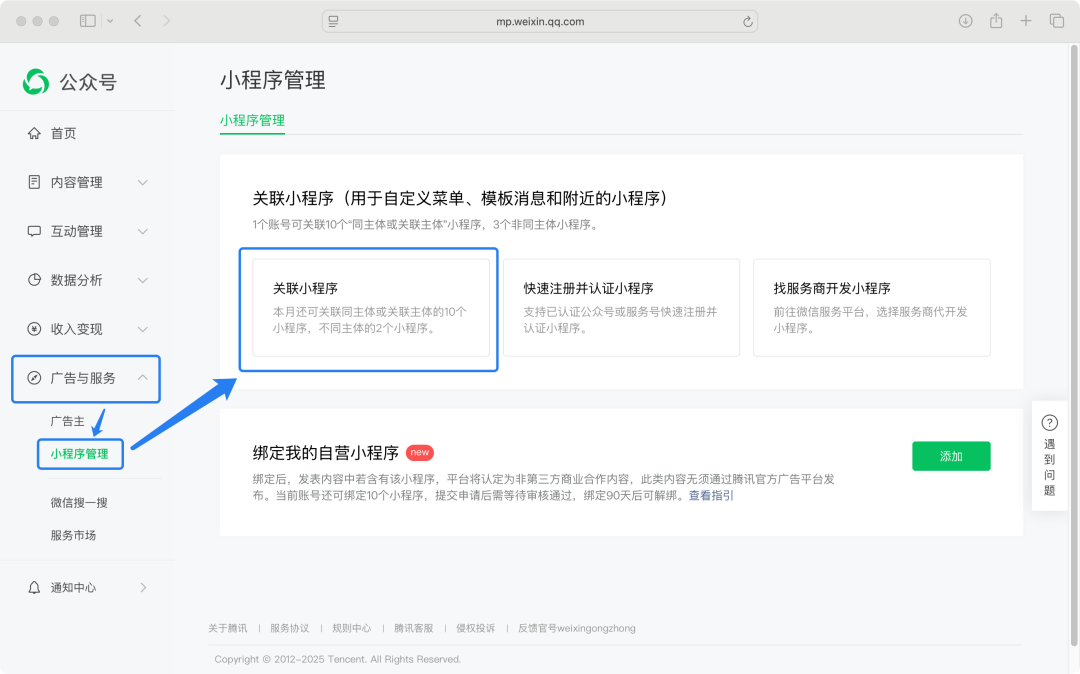This screenshot has width=1080, height=674.
Task: Switch to the 小程序管理 tab
Action: (x=252, y=120)
